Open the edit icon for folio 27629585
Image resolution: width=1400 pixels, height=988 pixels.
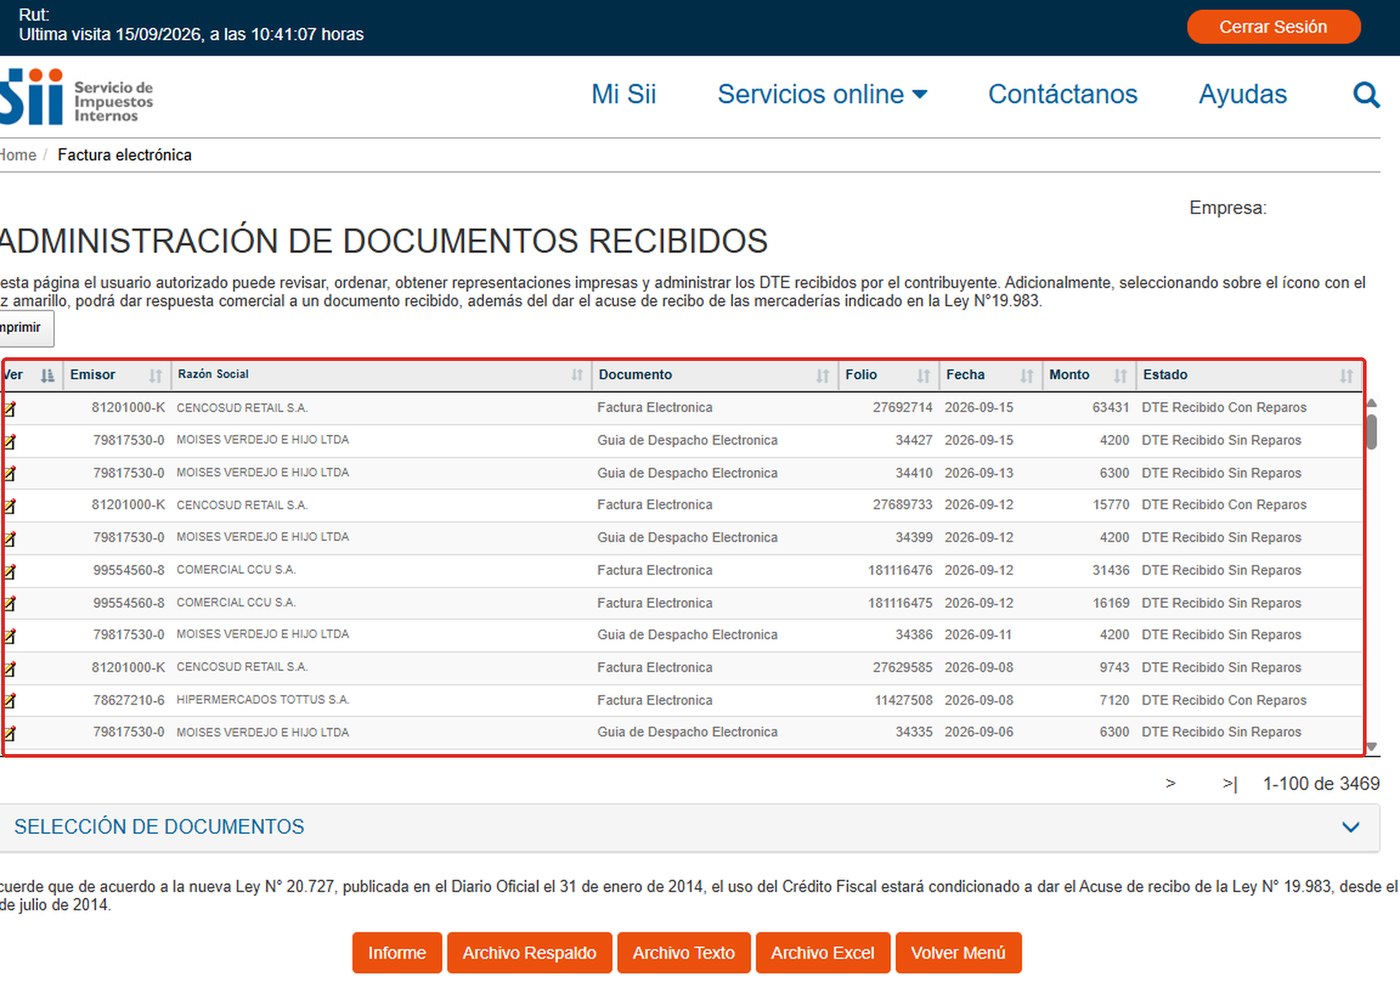click(x=10, y=669)
